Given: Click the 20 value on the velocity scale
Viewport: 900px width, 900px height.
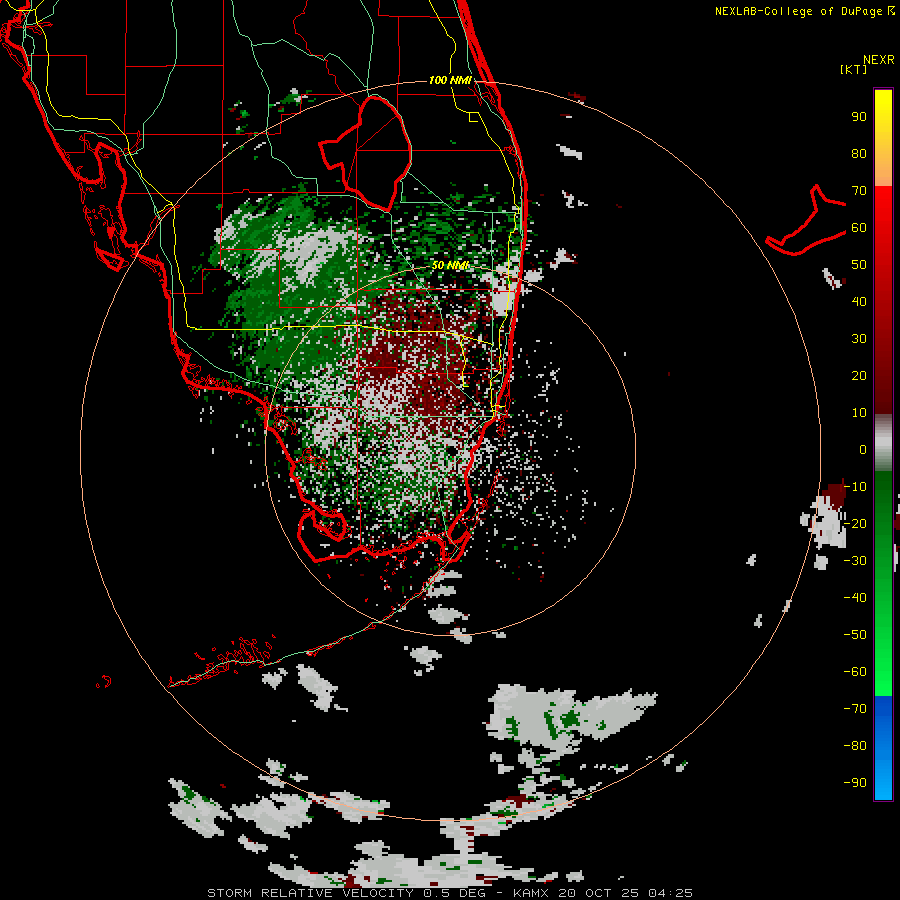Looking at the screenshot, I should point(859,375).
